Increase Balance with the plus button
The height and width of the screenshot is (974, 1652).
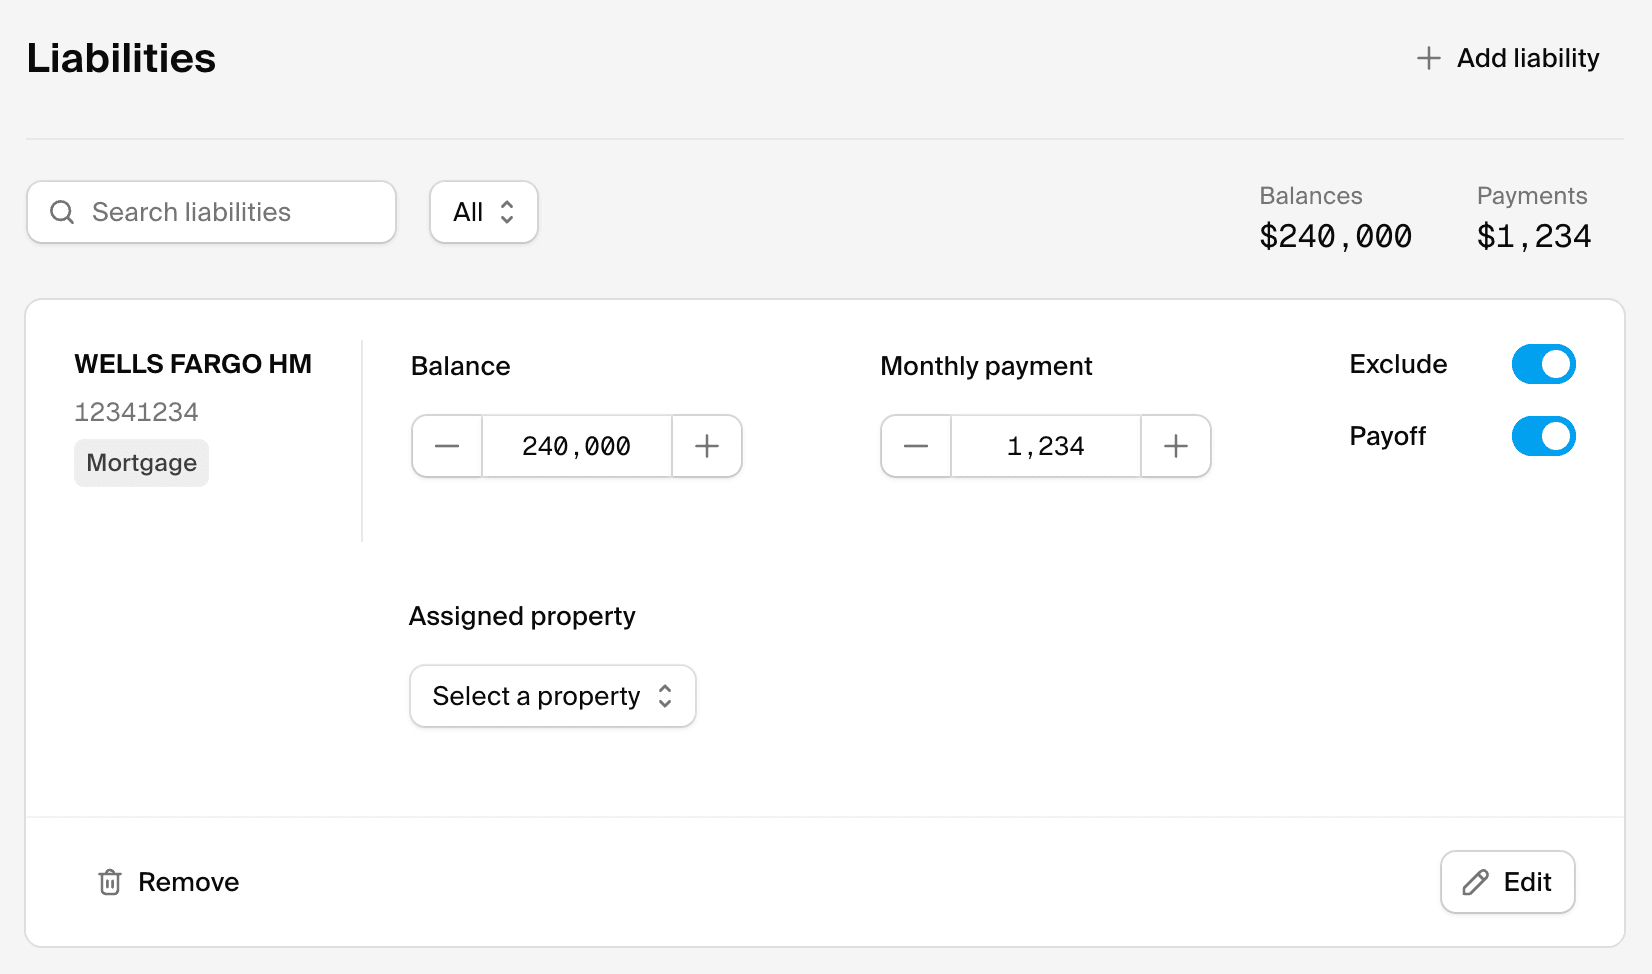point(707,446)
